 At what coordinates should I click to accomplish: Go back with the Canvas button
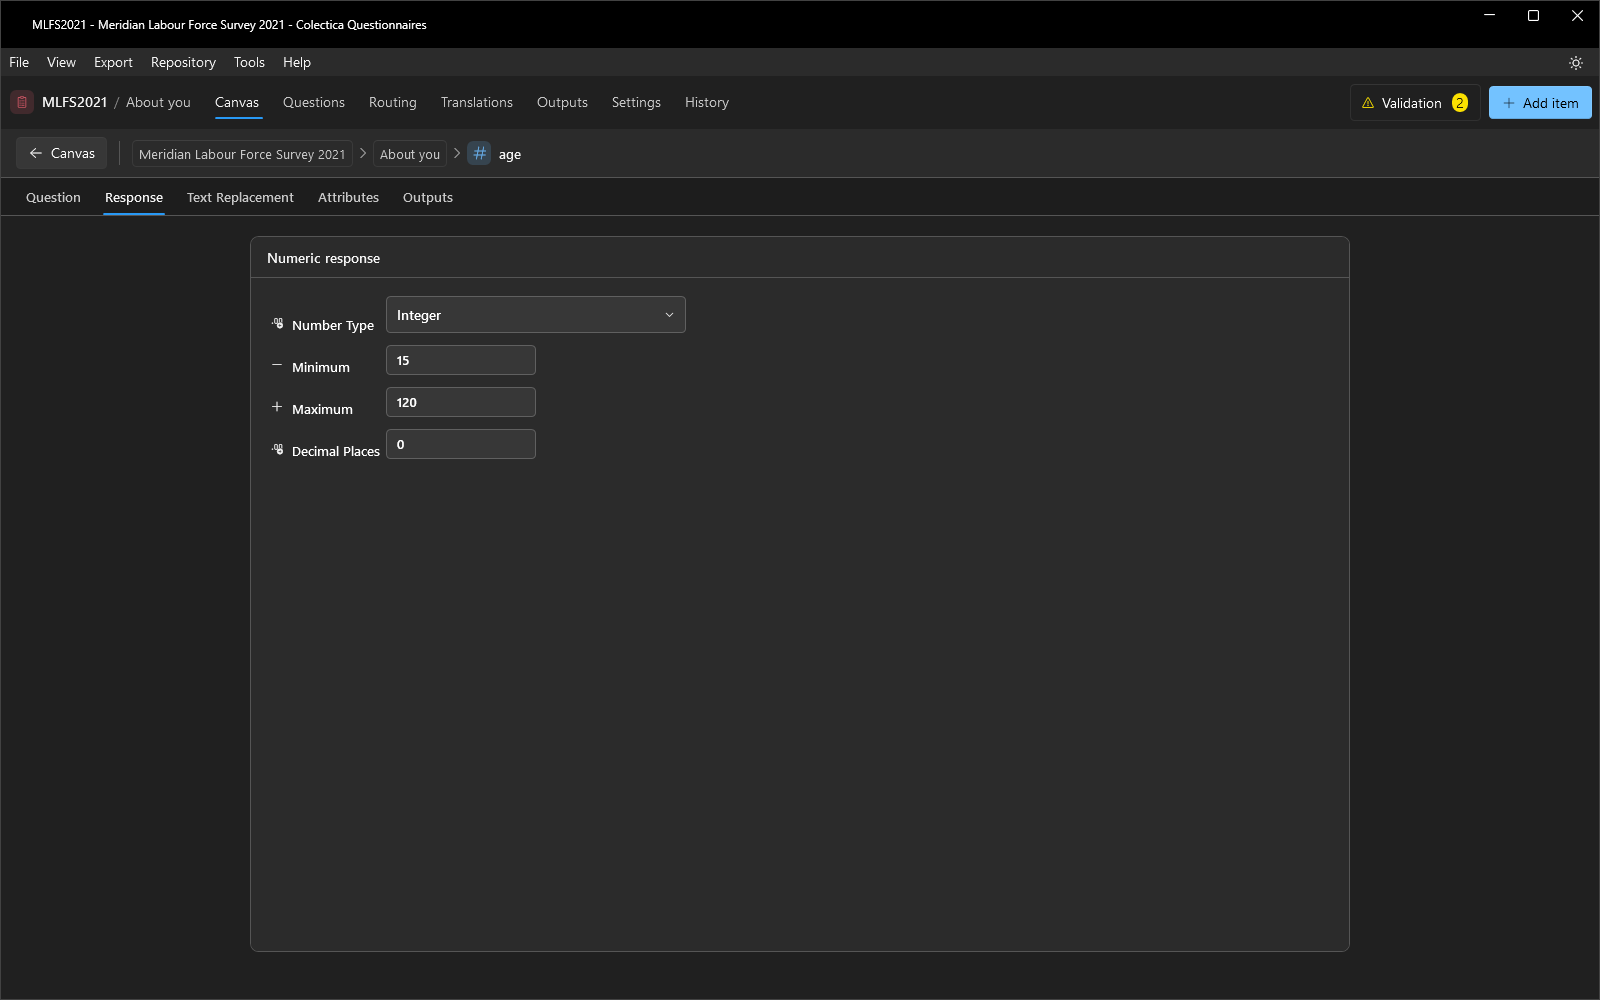pyautogui.click(x=62, y=153)
